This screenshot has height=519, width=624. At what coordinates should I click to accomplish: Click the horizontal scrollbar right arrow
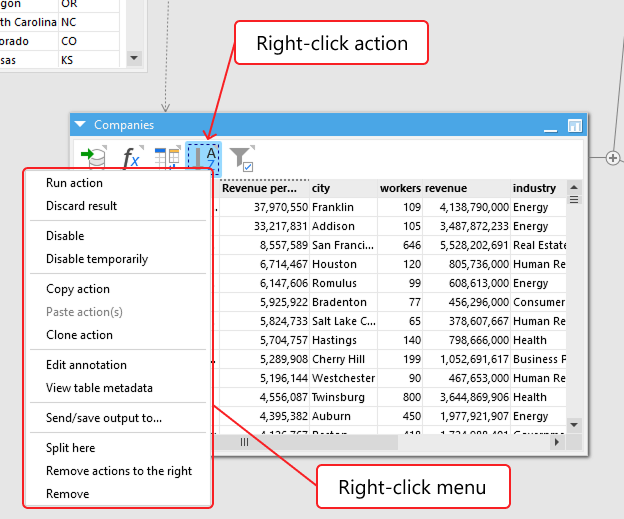(x=557, y=442)
